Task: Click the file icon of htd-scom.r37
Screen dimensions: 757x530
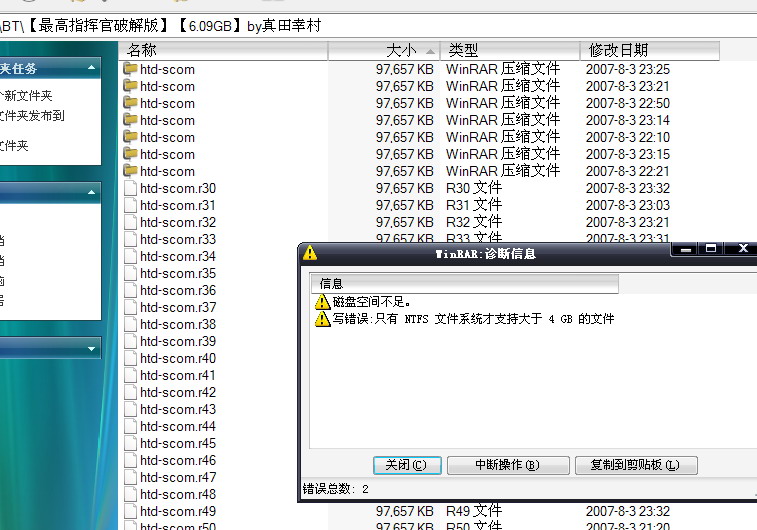Action: [x=130, y=307]
